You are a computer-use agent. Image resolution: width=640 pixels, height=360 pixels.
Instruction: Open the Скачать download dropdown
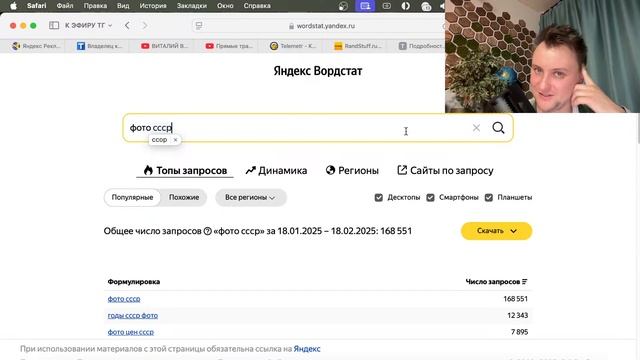point(496,231)
